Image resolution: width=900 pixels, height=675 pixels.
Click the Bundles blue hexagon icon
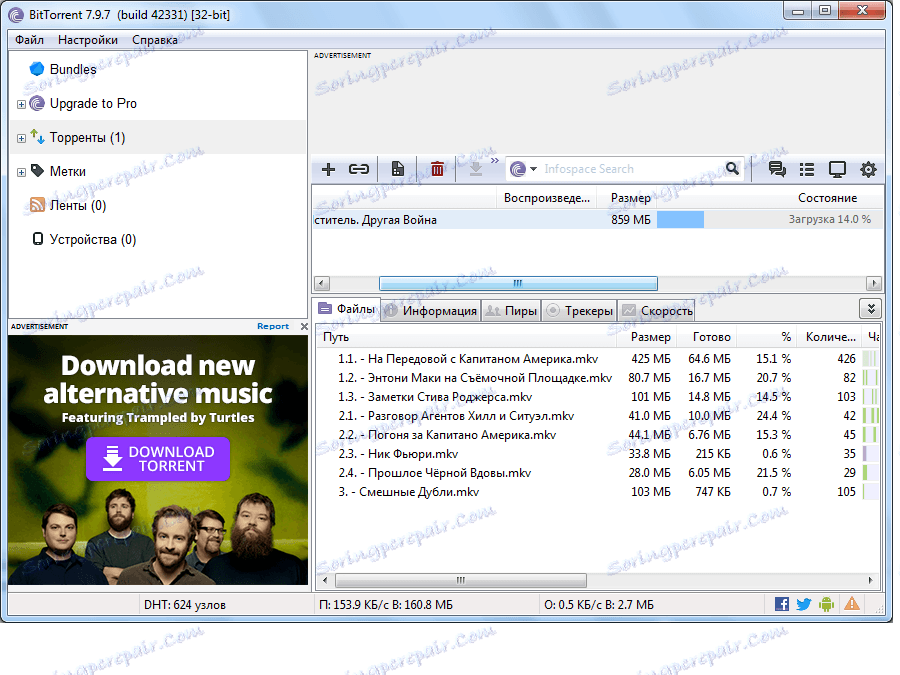point(37,69)
